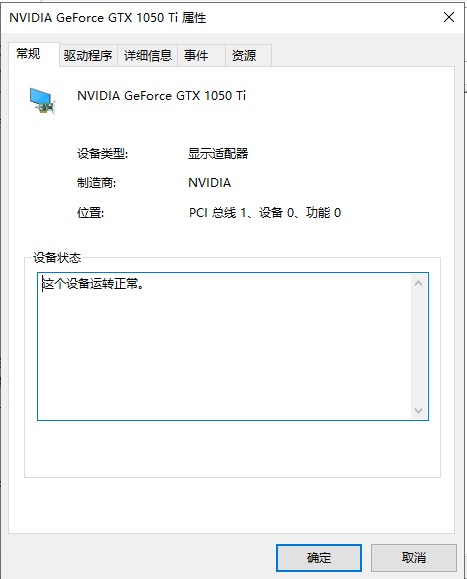467x579 pixels.
Task: Click the 设备状态 group label
Action: tap(57, 257)
